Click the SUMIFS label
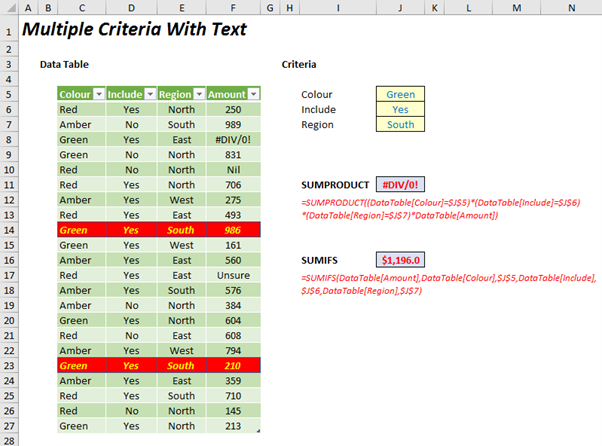This screenshot has height=446, width=602. (319, 260)
